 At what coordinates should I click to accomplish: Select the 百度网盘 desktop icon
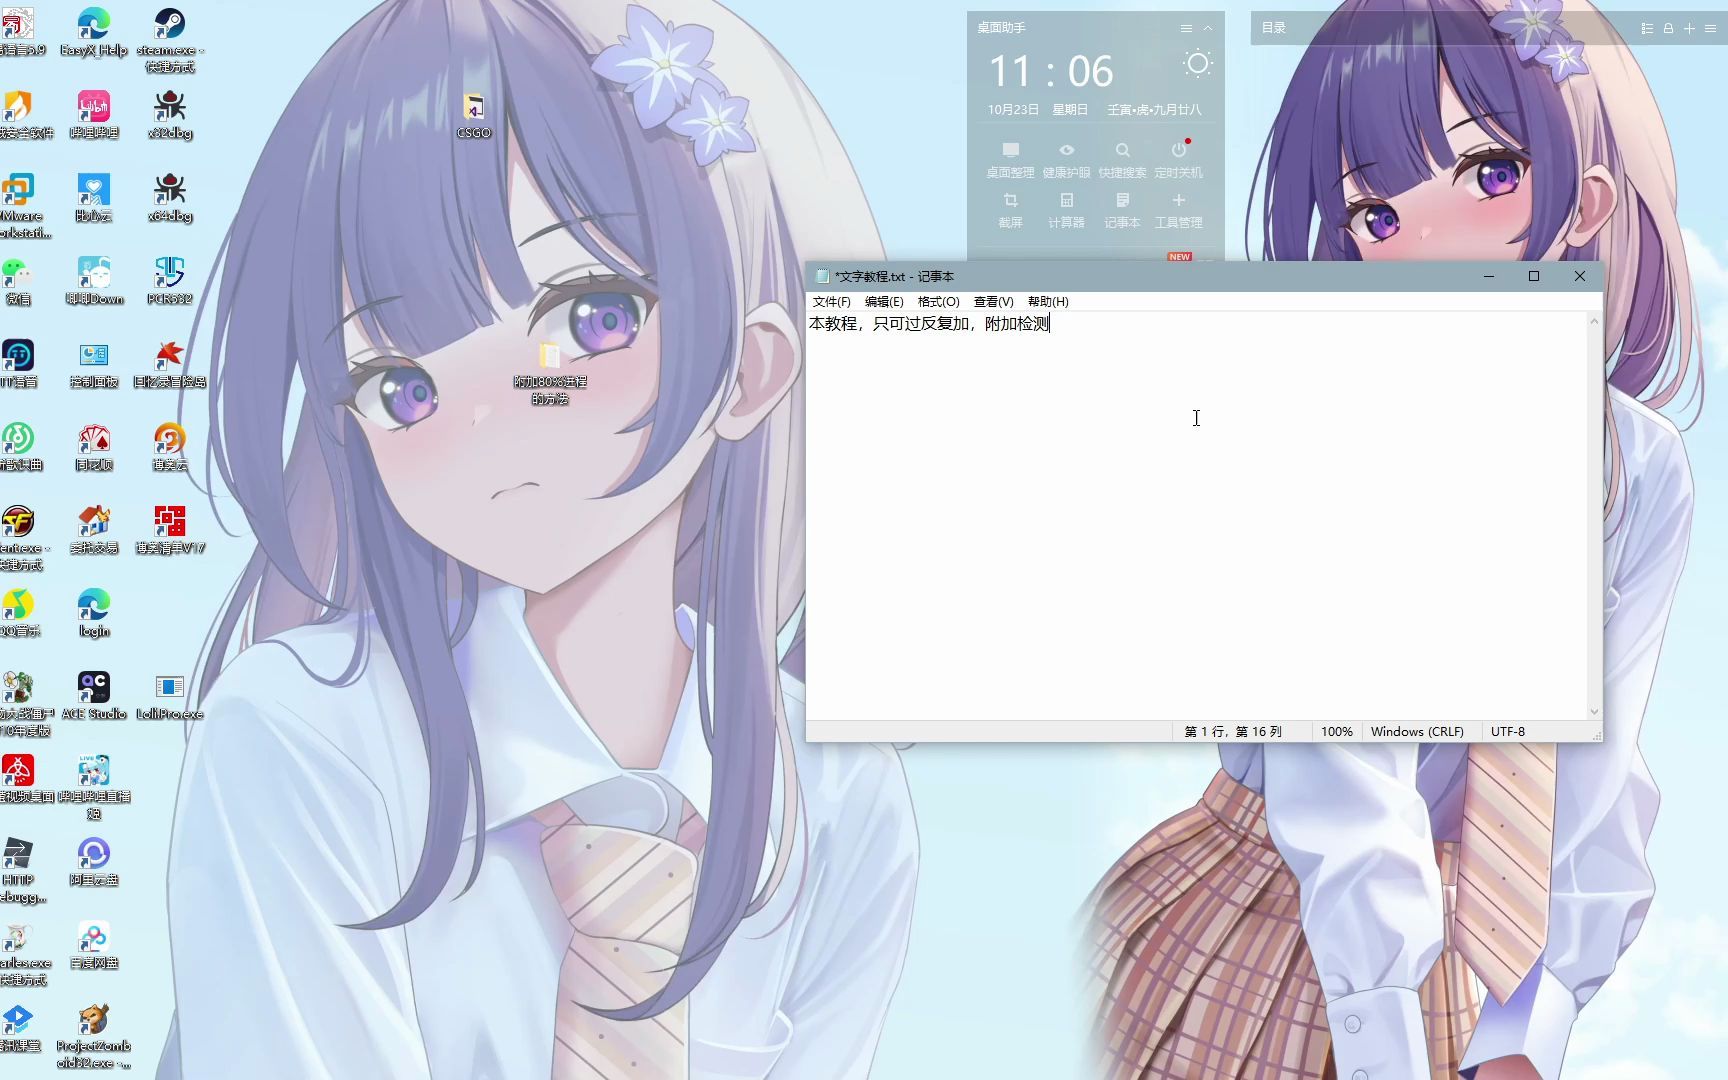point(94,944)
